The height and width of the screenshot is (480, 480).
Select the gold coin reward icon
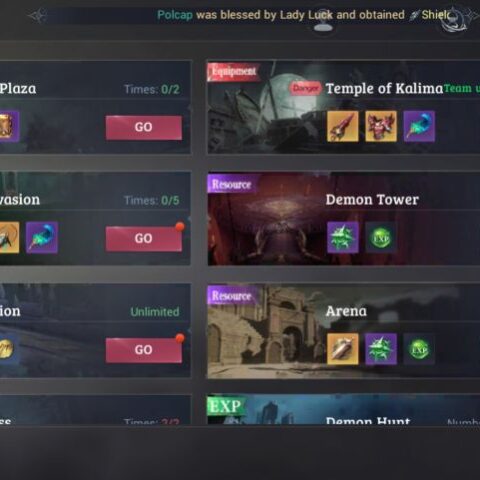(x=6, y=349)
